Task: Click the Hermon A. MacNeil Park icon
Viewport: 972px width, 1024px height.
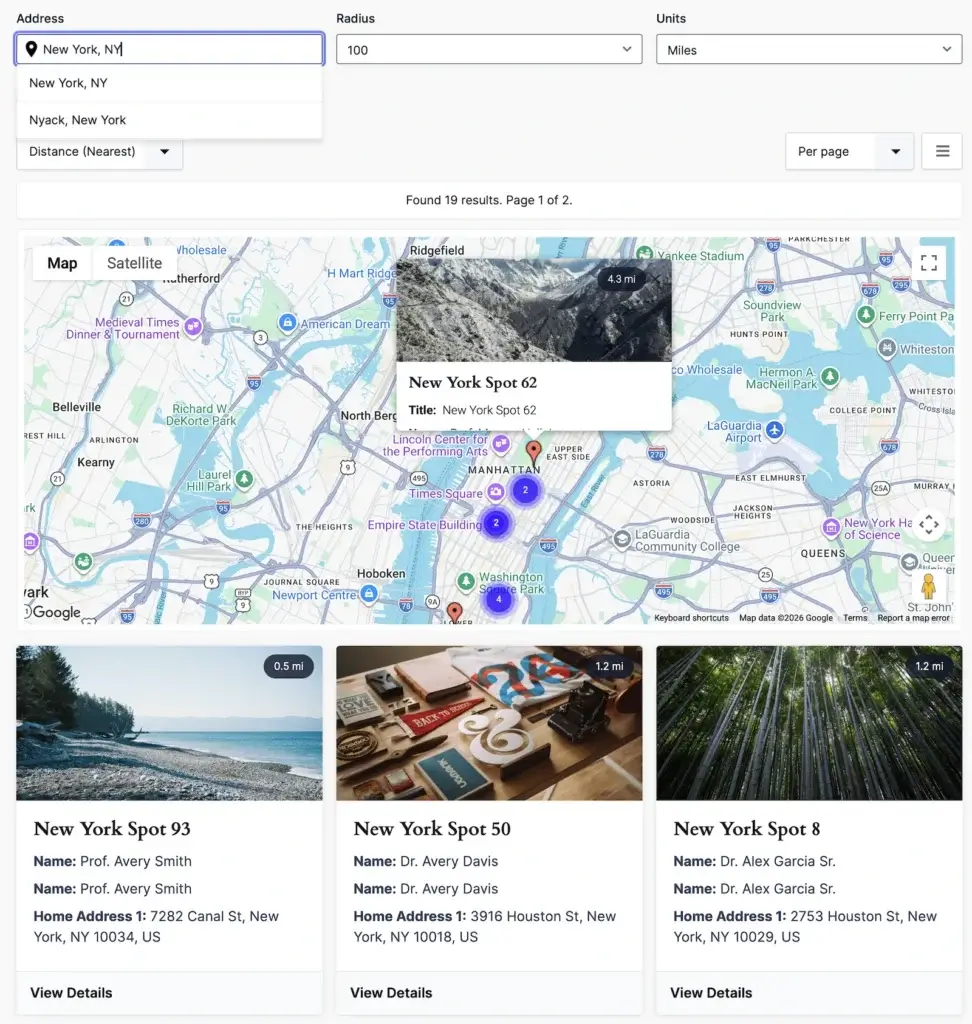Action: [830, 376]
